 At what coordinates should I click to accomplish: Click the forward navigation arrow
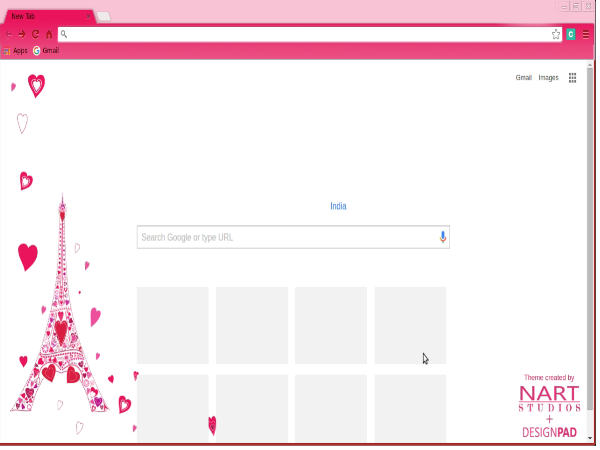click(x=22, y=34)
